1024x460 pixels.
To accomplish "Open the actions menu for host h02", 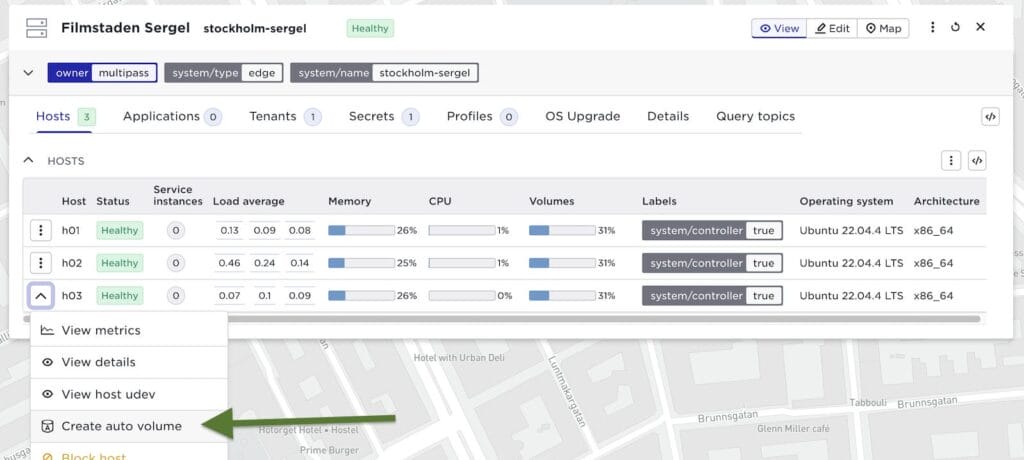I will (x=40, y=264).
